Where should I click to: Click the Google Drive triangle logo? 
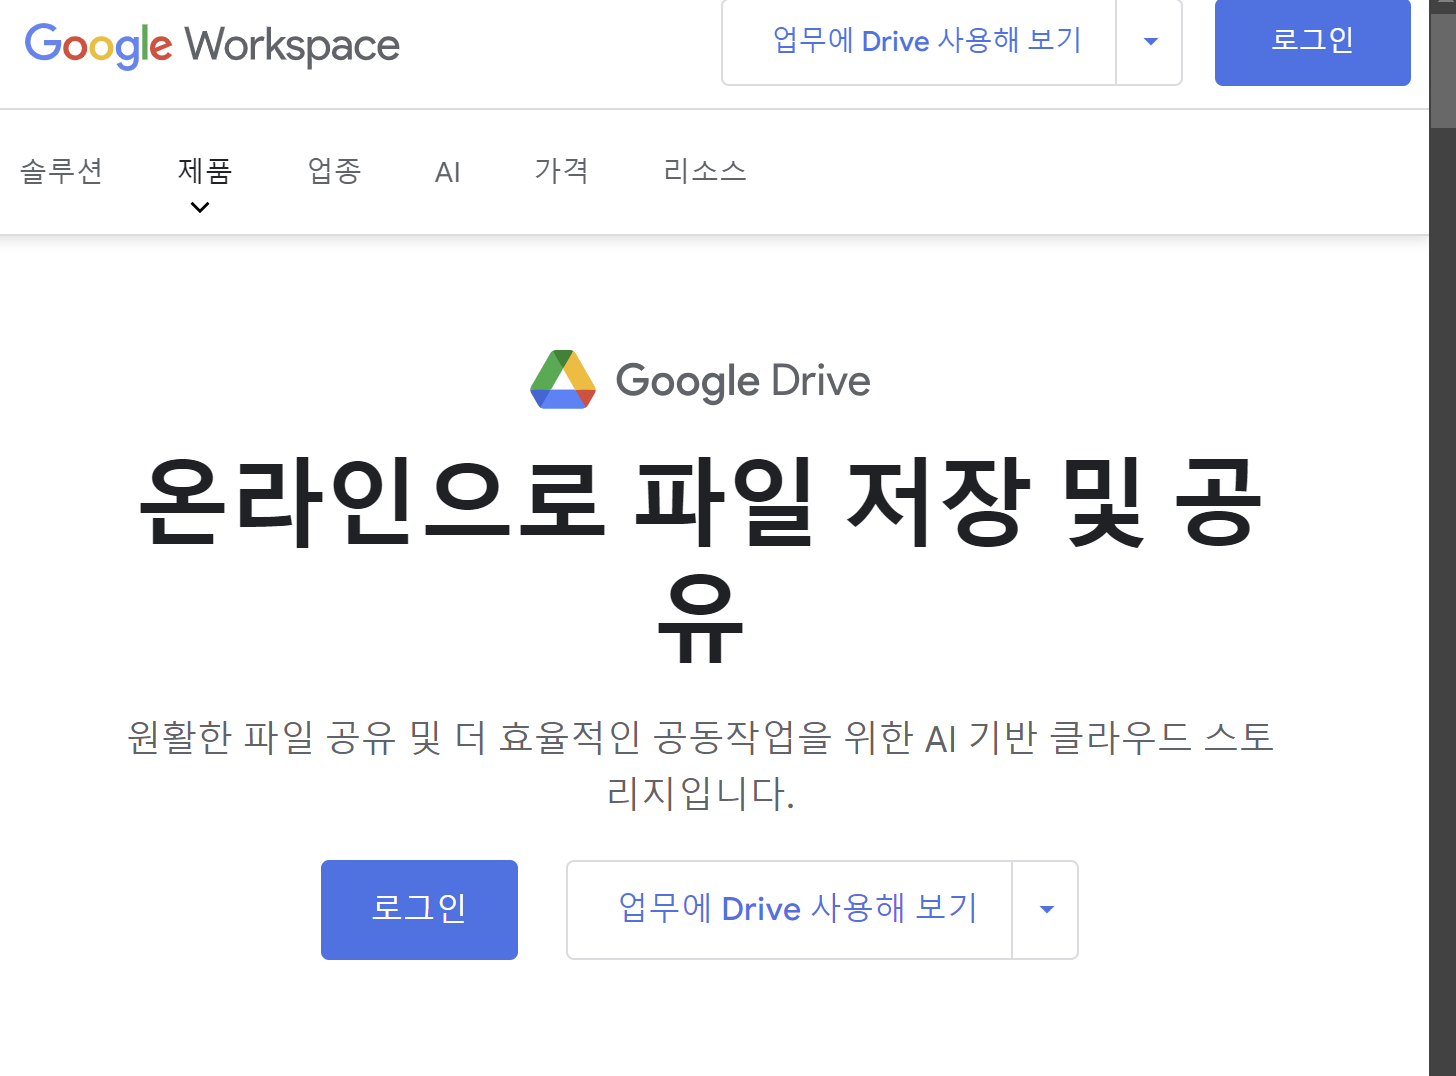pyautogui.click(x=563, y=380)
